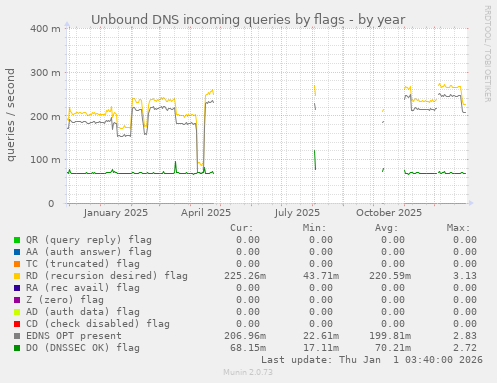Click the 'Cur:' column header
The height and width of the screenshot is (383, 497).
[x=242, y=228]
